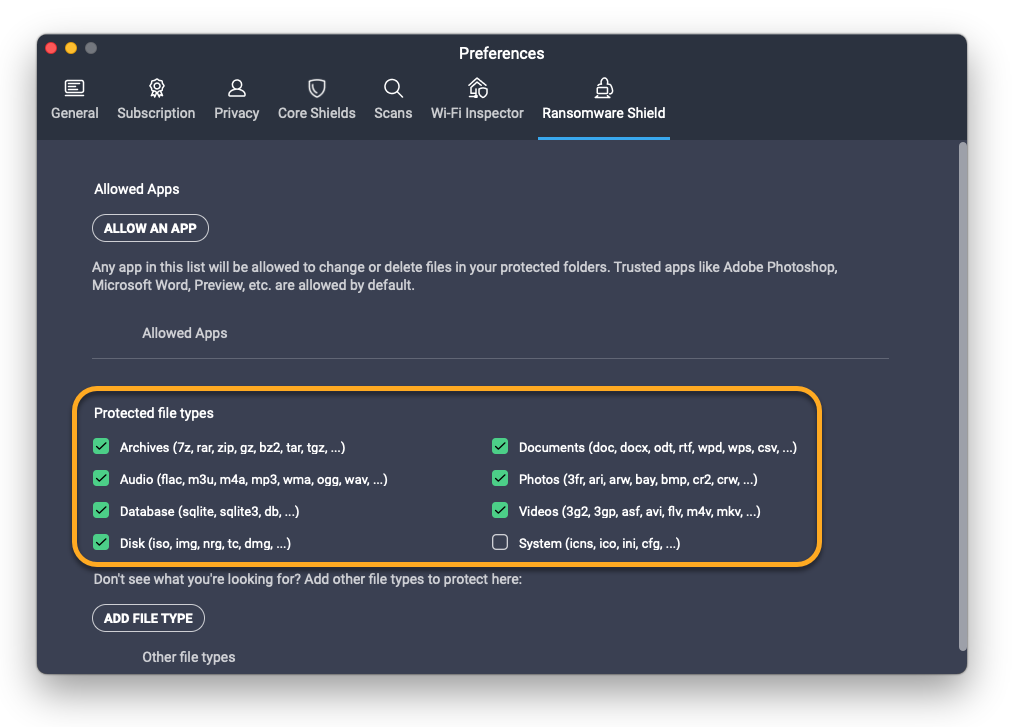Uncheck the Disk file type checkbox

coord(101,543)
